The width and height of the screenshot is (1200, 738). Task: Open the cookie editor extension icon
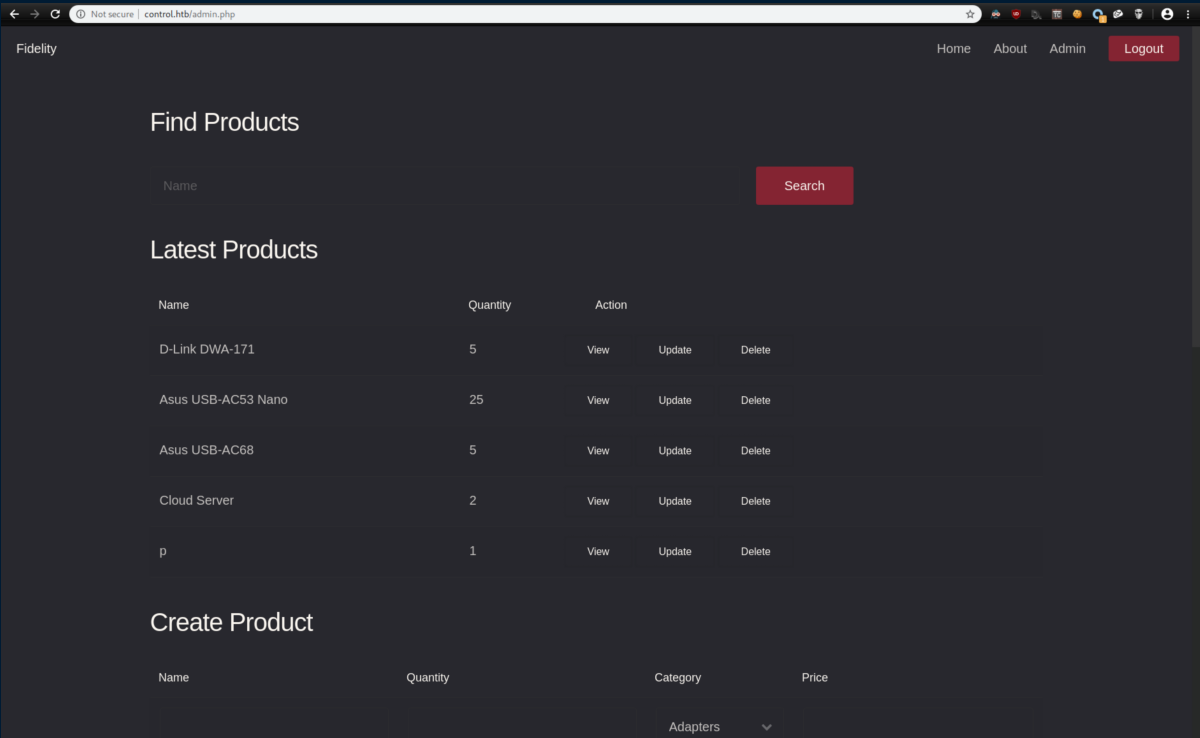pos(1077,14)
